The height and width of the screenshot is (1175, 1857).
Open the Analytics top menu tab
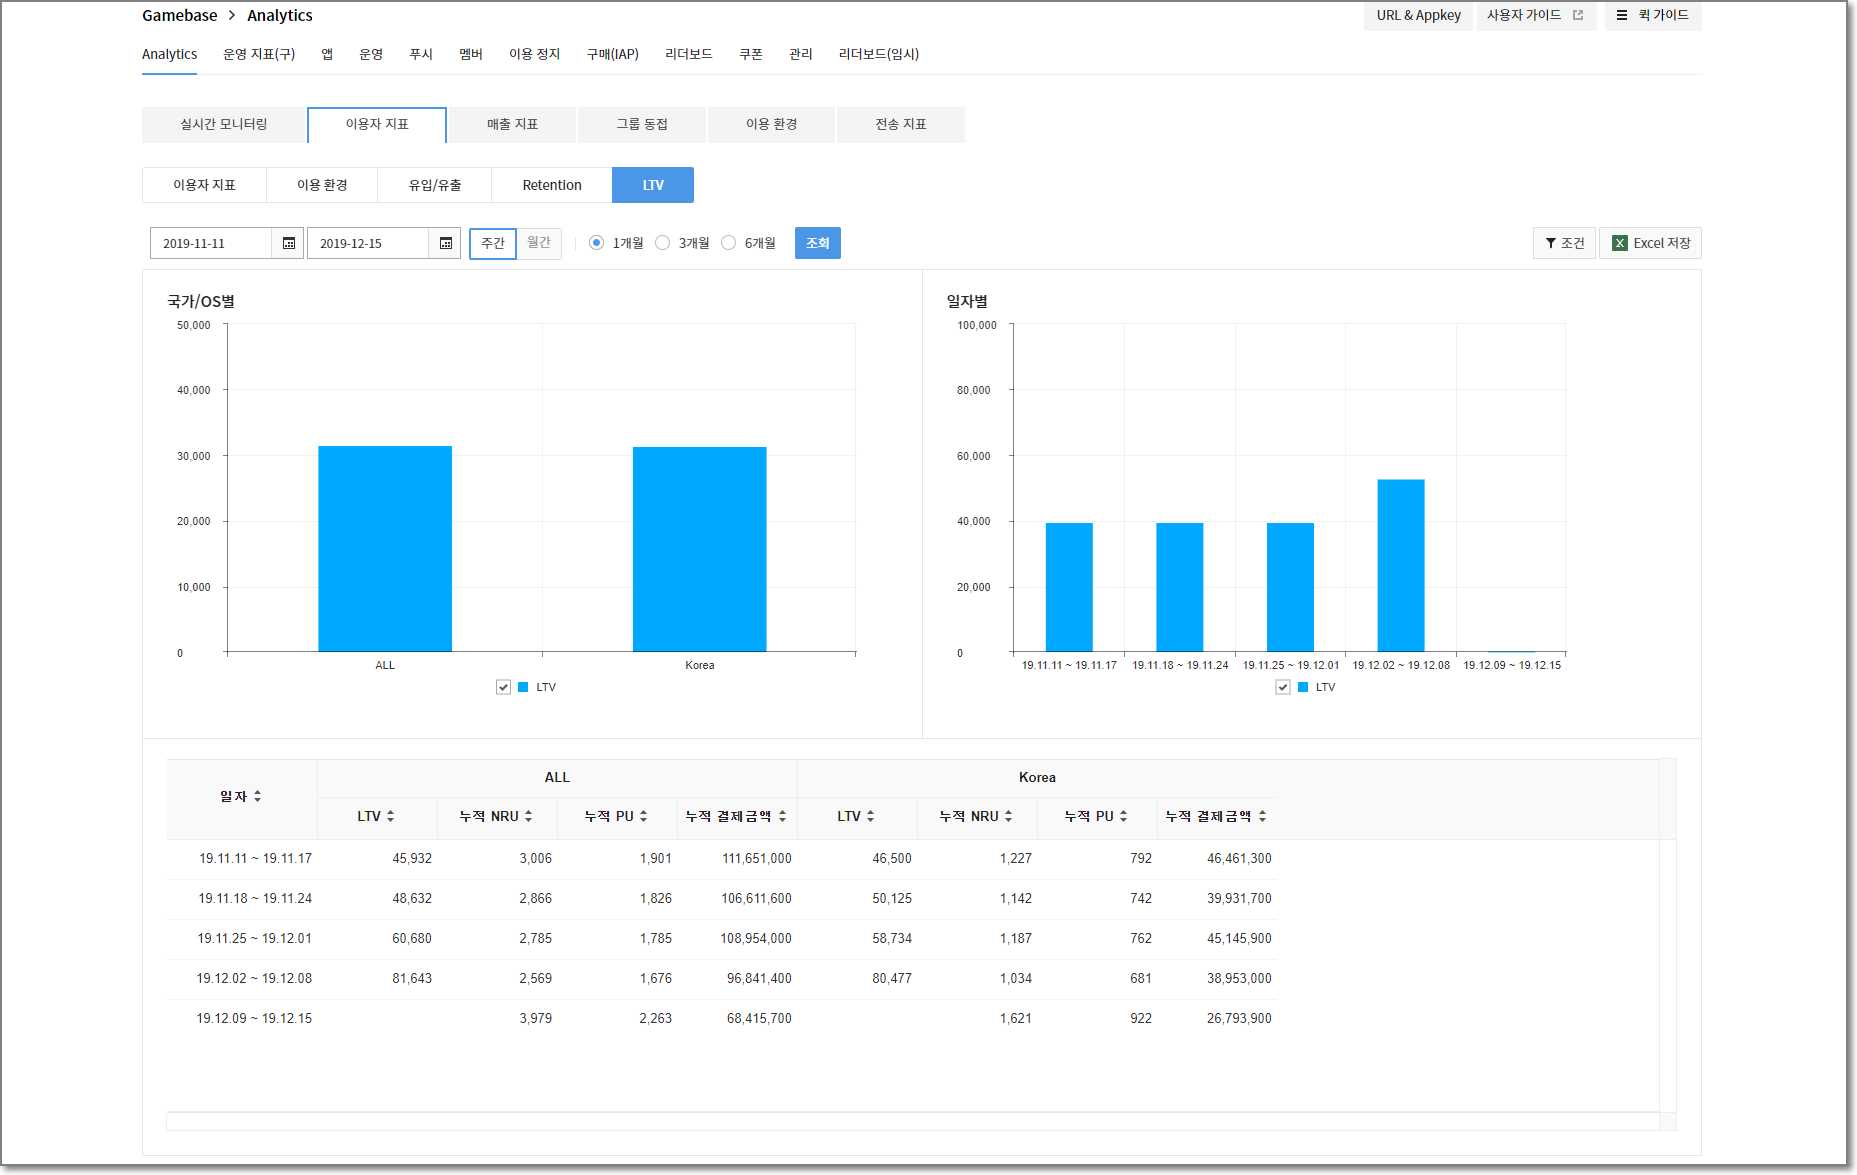169,54
